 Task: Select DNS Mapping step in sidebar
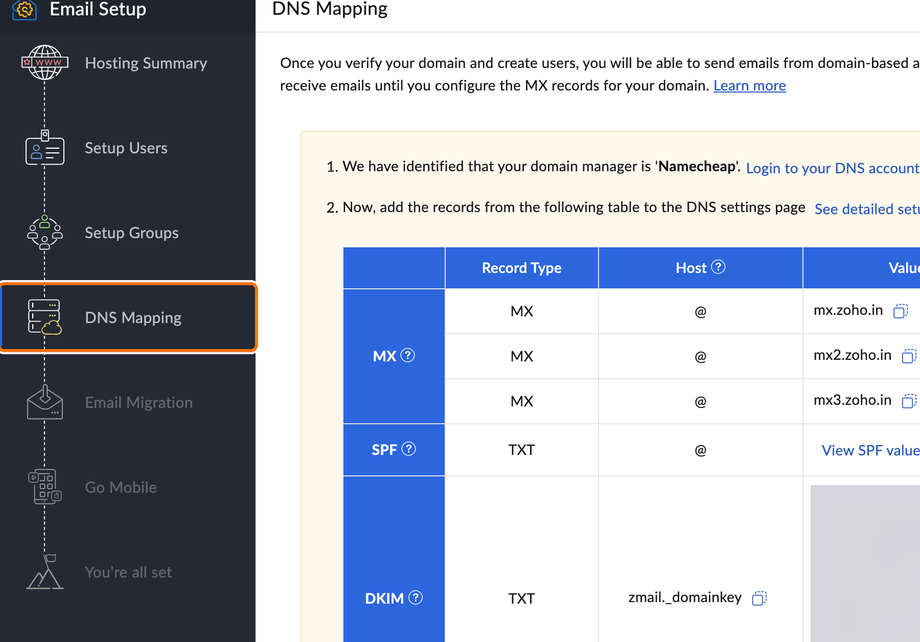128,317
